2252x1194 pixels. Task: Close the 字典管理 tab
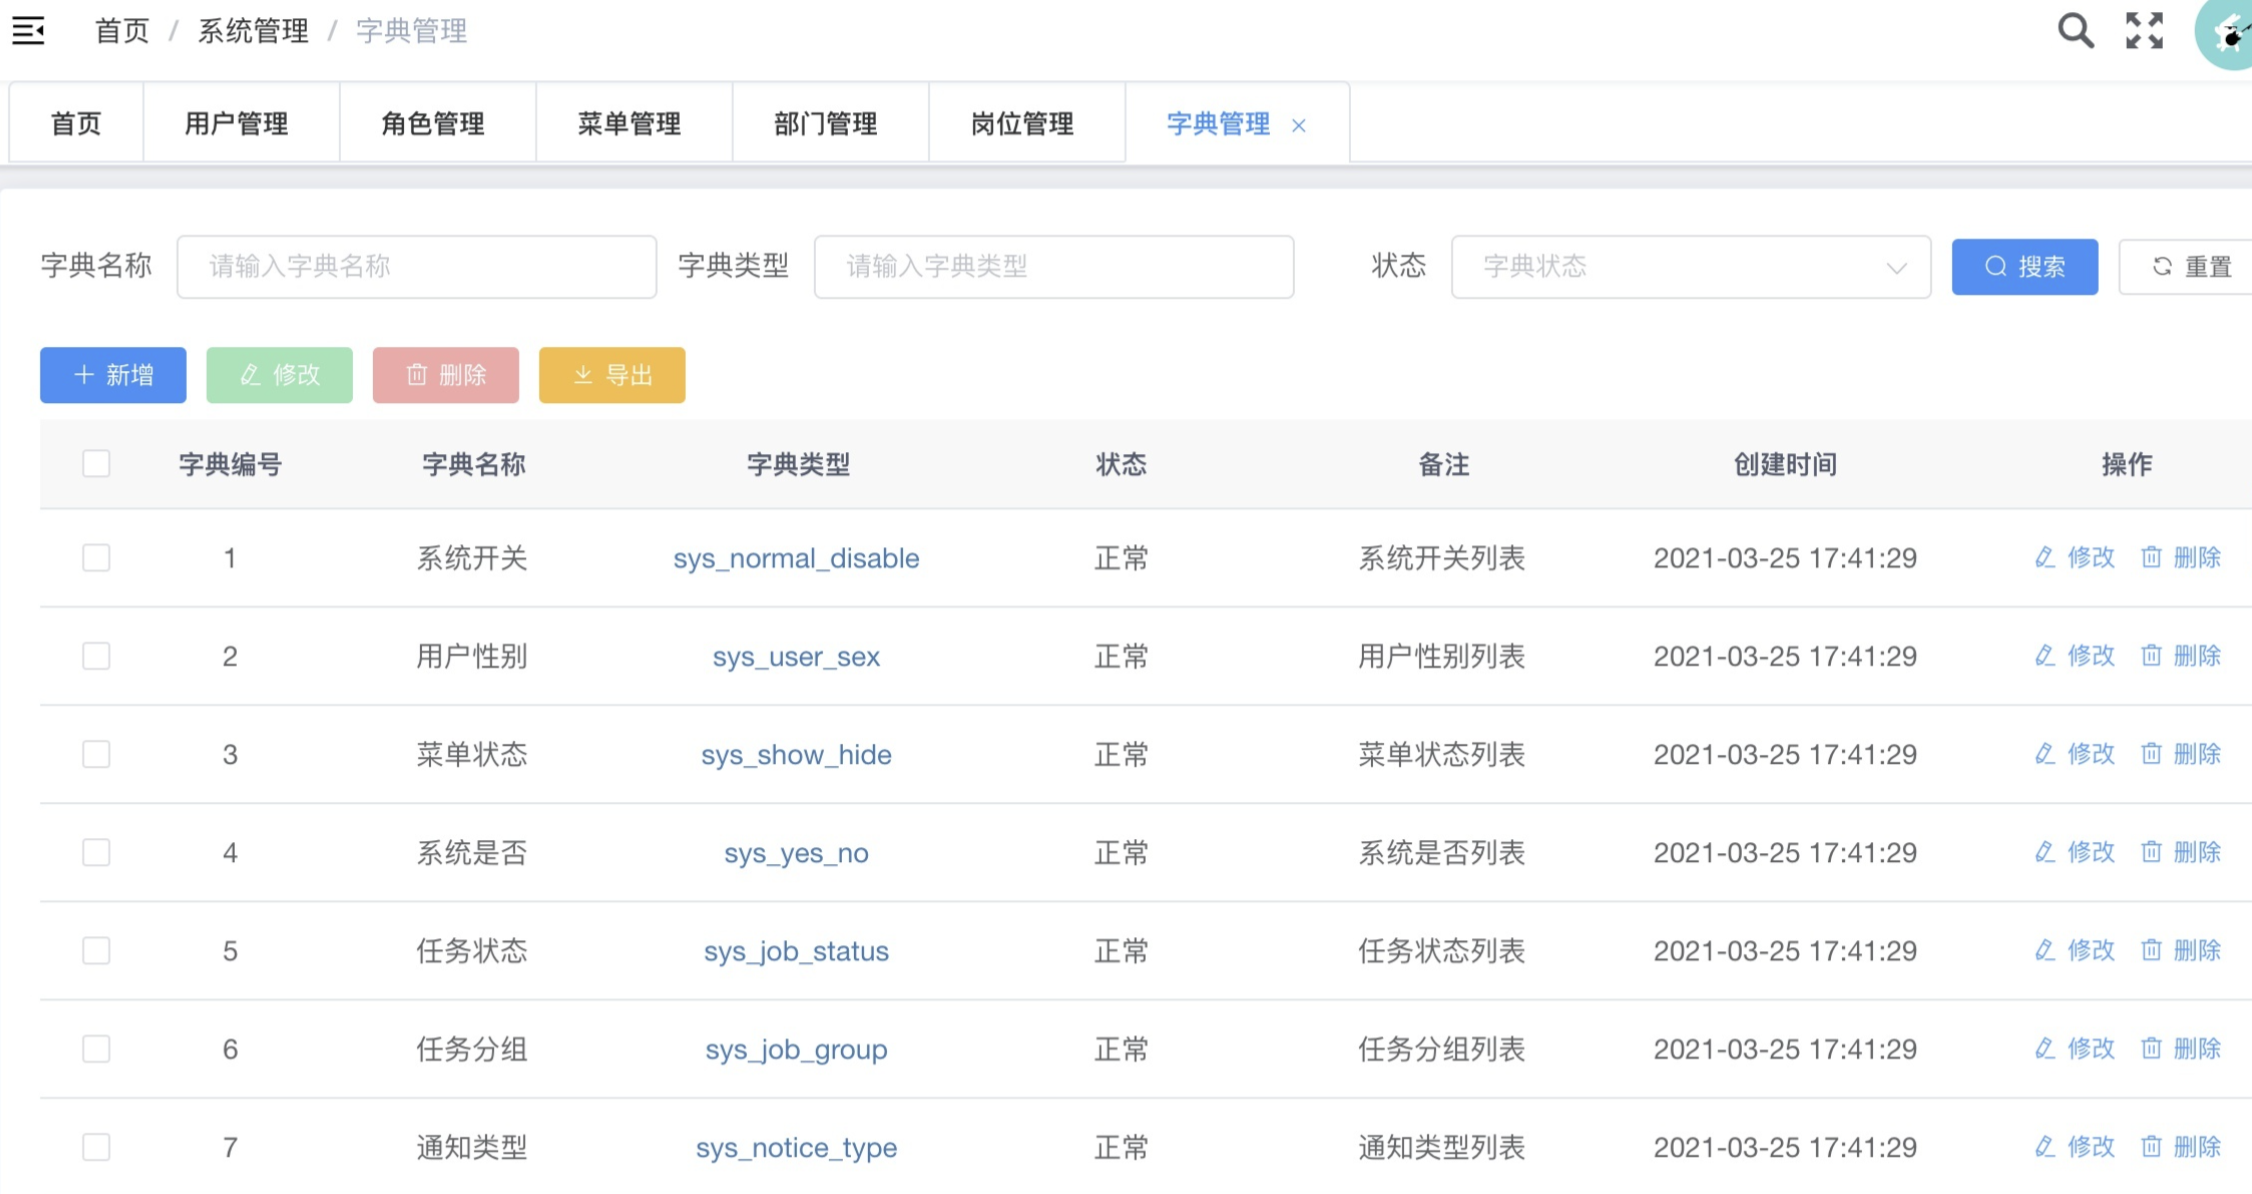point(1298,125)
